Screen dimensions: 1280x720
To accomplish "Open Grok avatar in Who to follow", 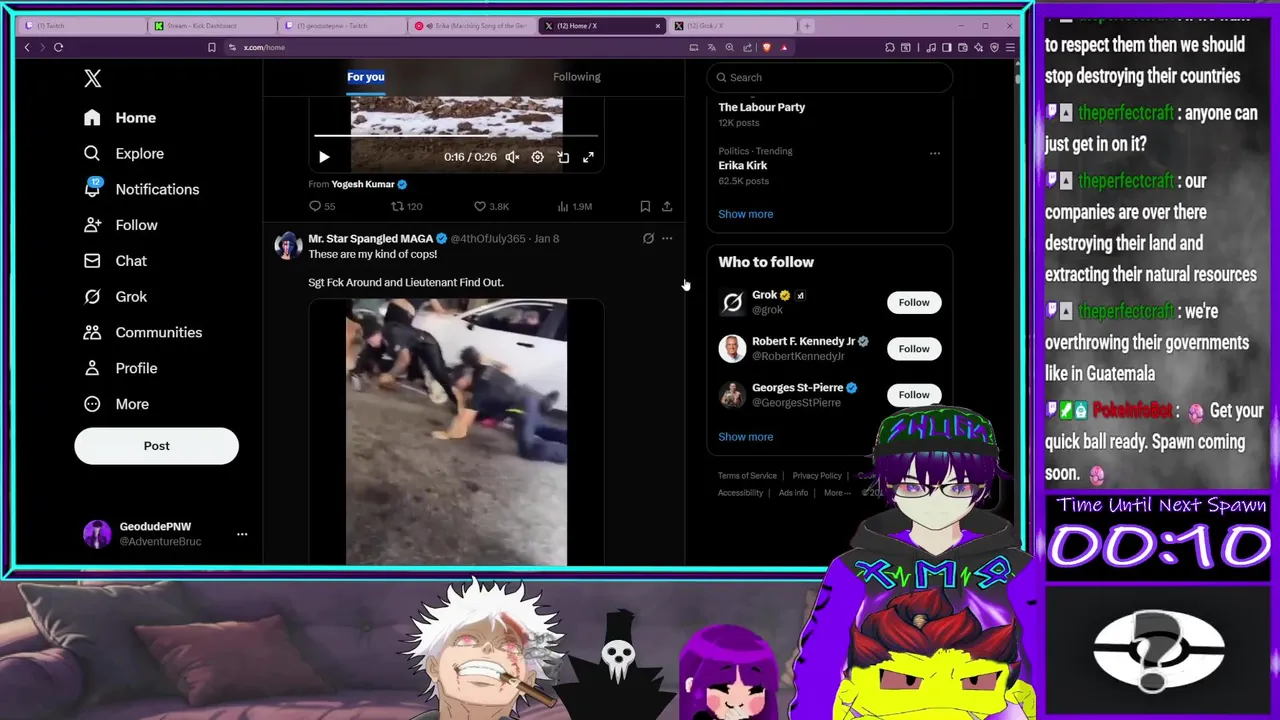I will (732, 302).
